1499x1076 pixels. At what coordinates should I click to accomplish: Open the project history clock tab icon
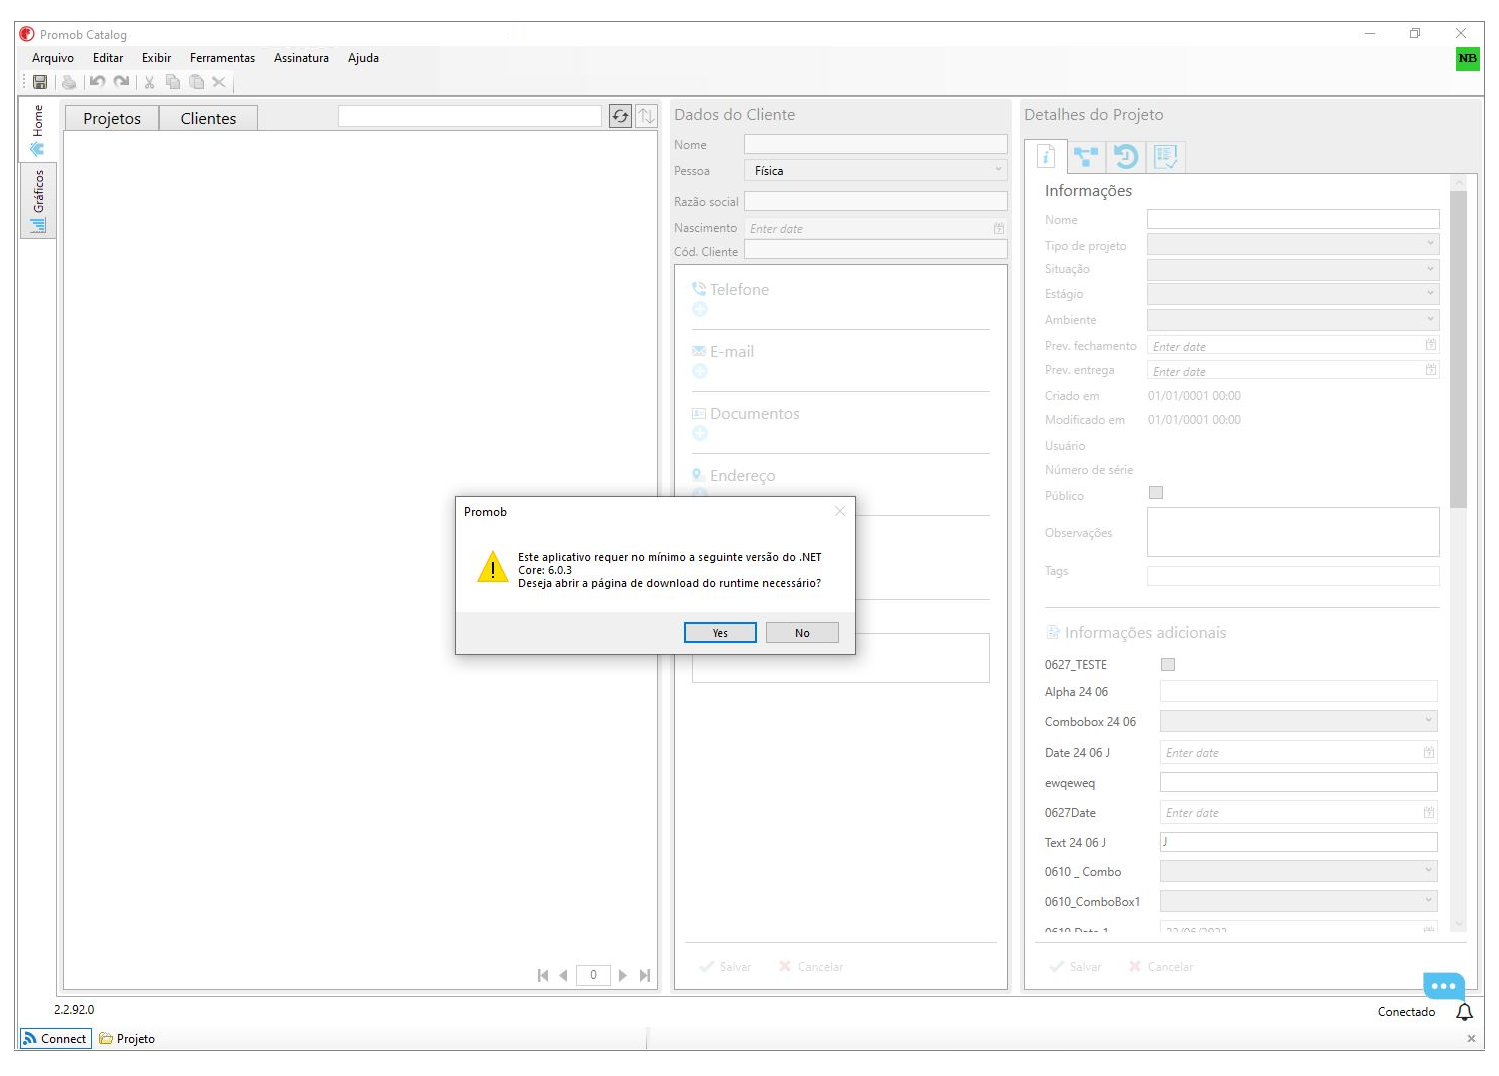pyautogui.click(x=1125, y=156)
